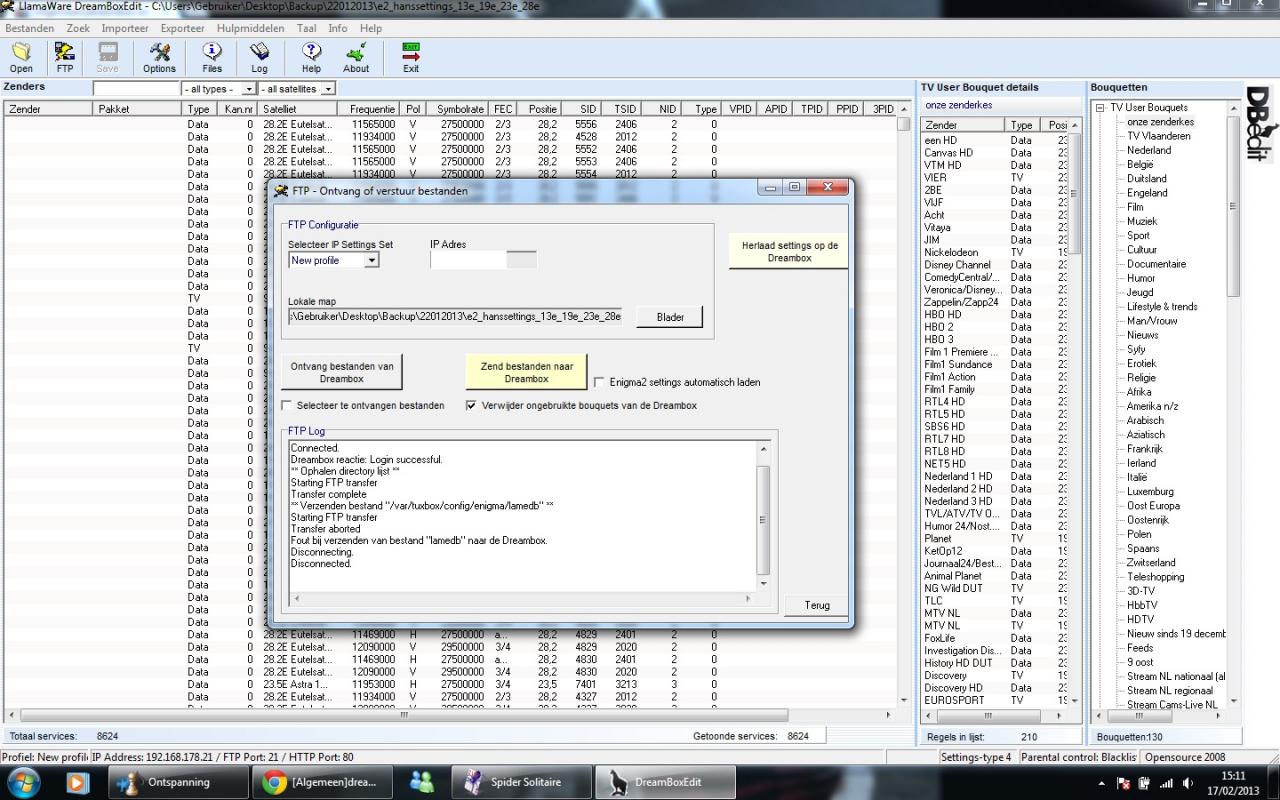Sort by Symbolrate column header
Image resolution: width=1280 pixels, height=800 pixels.
(459, 109)
